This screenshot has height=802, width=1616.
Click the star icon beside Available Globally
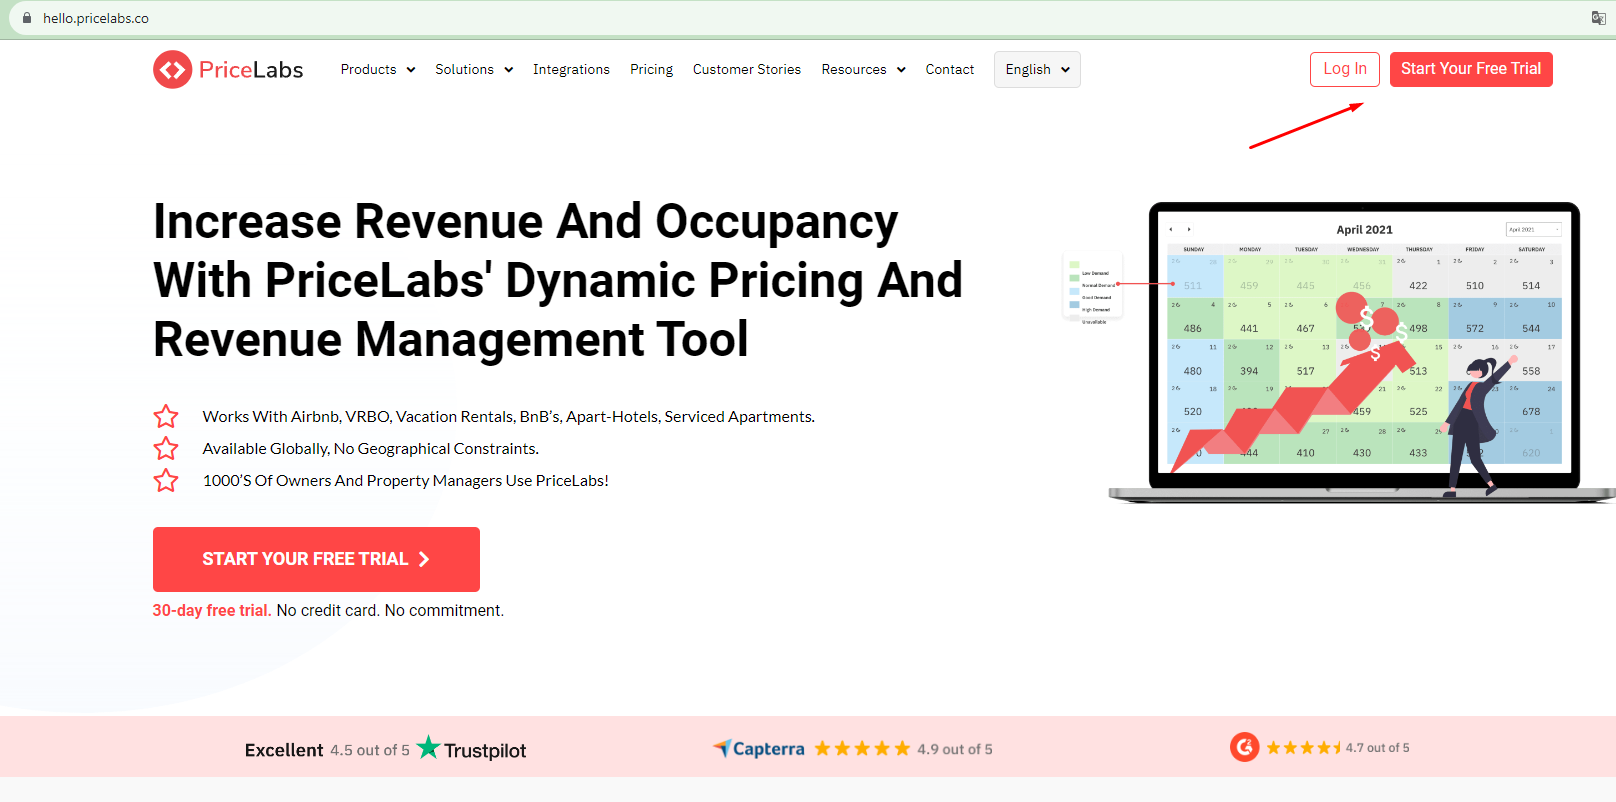pyautogui.click(x=166, y=448)
